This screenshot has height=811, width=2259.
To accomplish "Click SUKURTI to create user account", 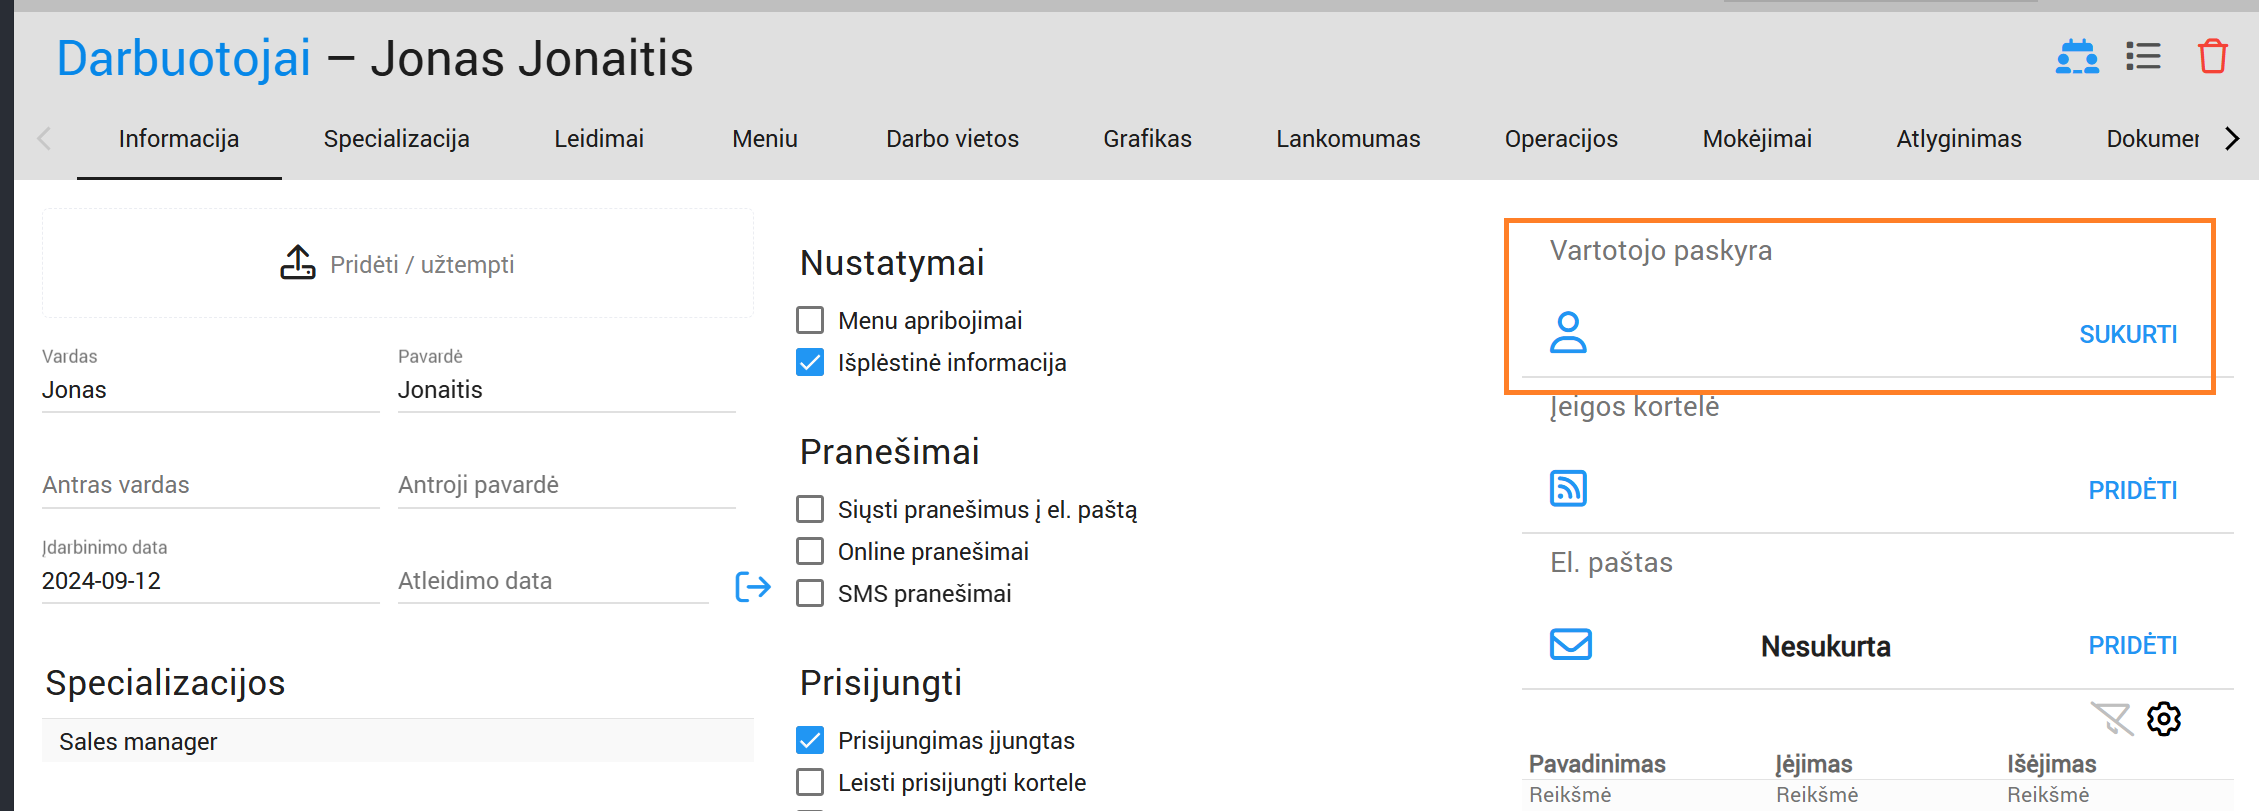I will click(x=2128, y=334).
